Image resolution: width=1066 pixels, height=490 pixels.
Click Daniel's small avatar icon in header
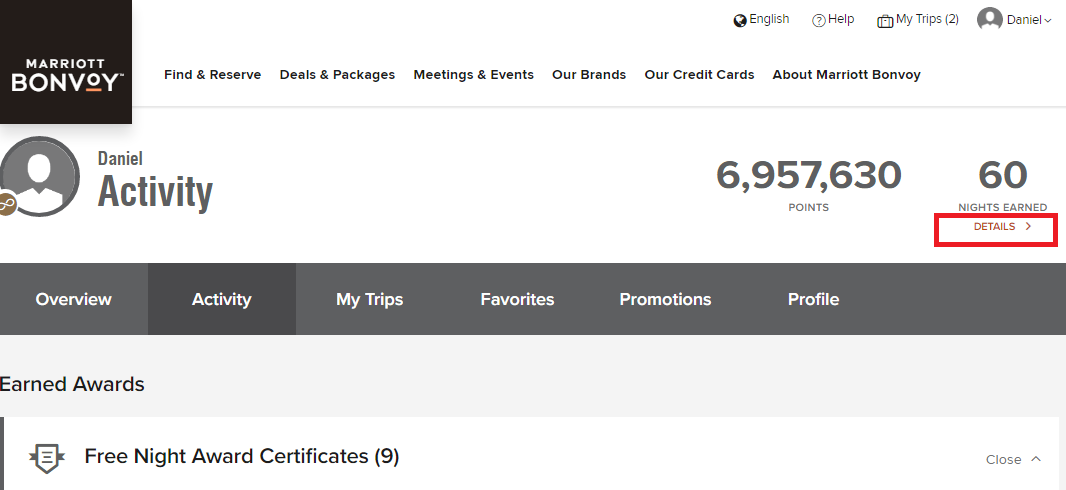pos(990,19)
